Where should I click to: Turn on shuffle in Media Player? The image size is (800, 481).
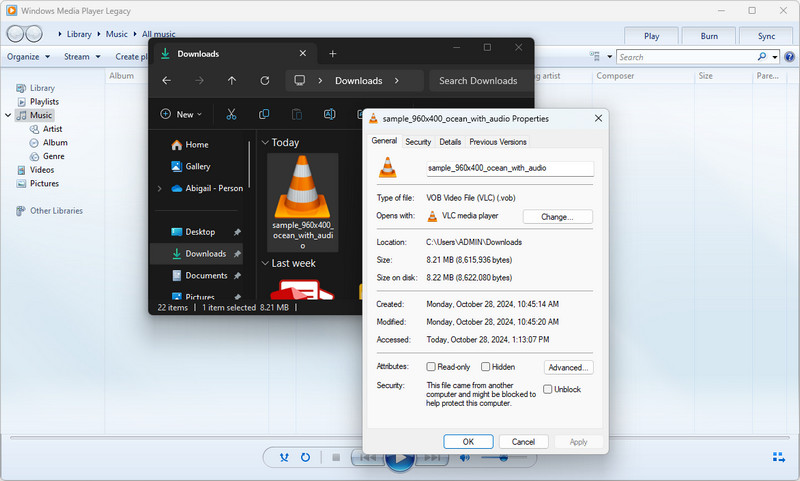click(x=284, y=458)
